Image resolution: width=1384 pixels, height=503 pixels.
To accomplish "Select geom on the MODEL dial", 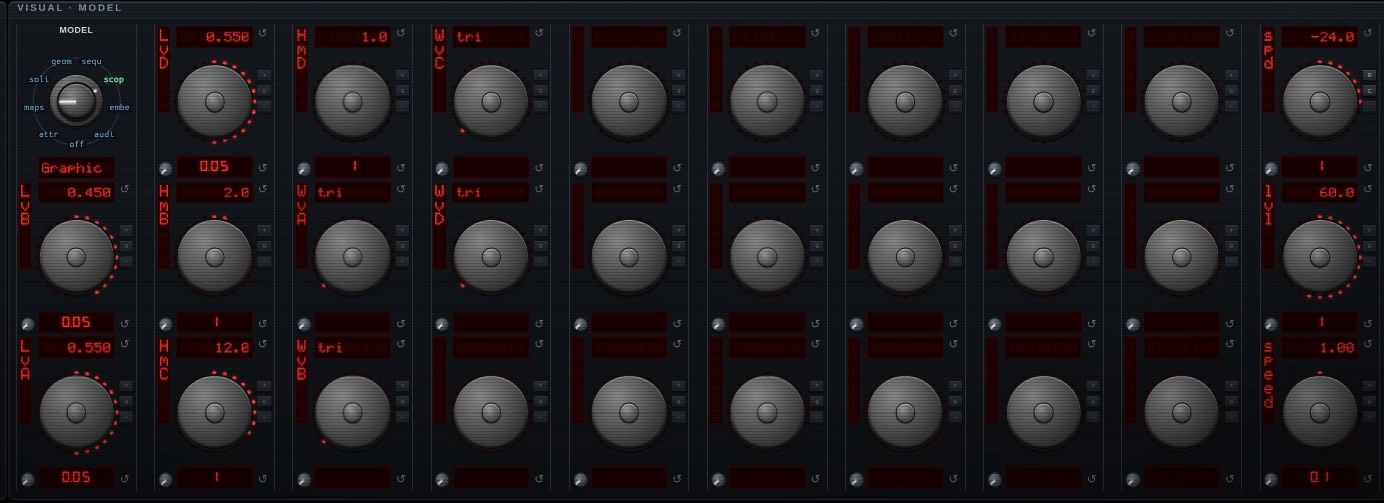I will point(61,62).
